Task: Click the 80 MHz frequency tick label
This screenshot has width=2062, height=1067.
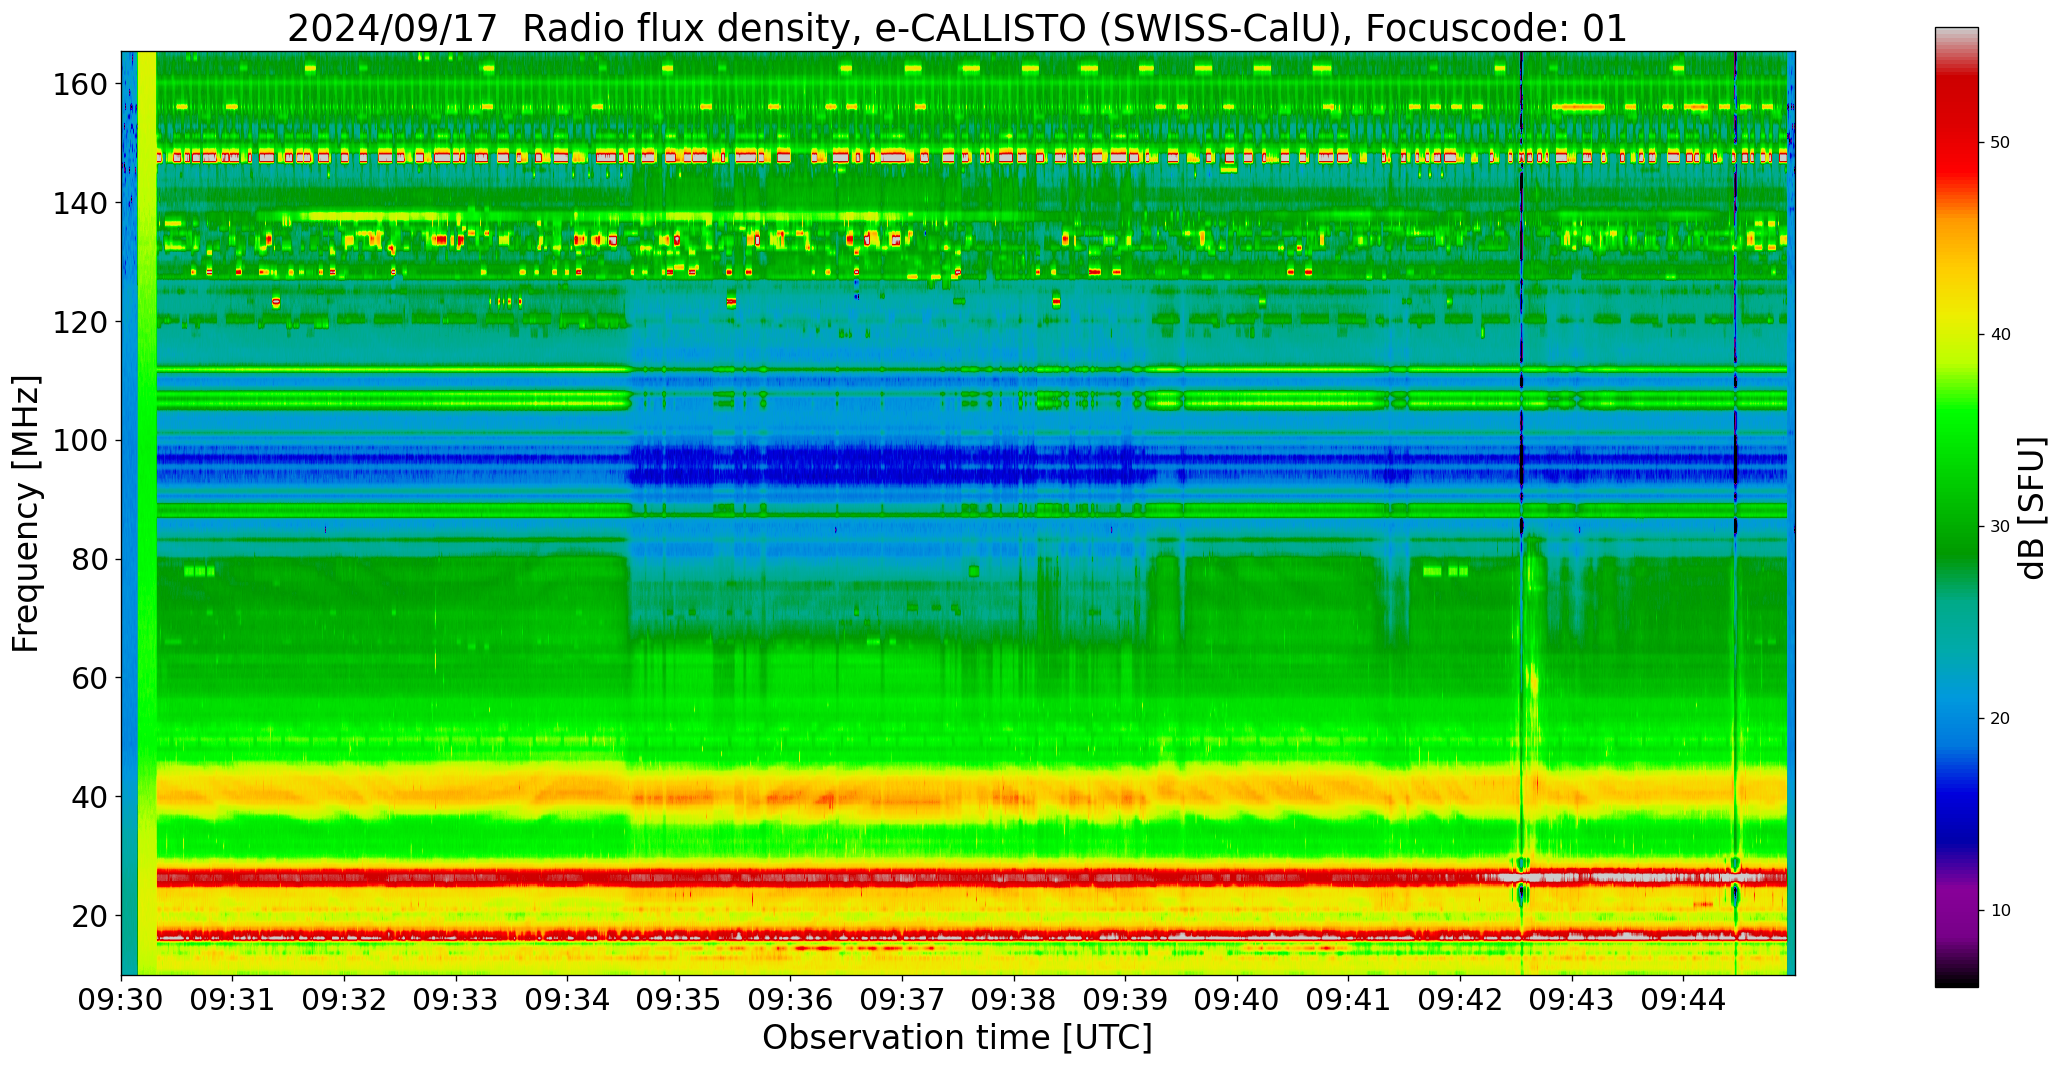Action: [x=88, y=559]
